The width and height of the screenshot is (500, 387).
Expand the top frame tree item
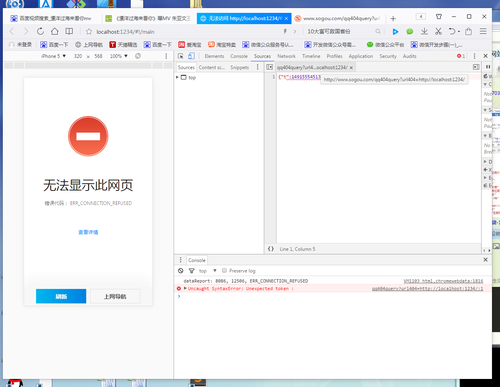pyautogui.click(x=177, y=77)
